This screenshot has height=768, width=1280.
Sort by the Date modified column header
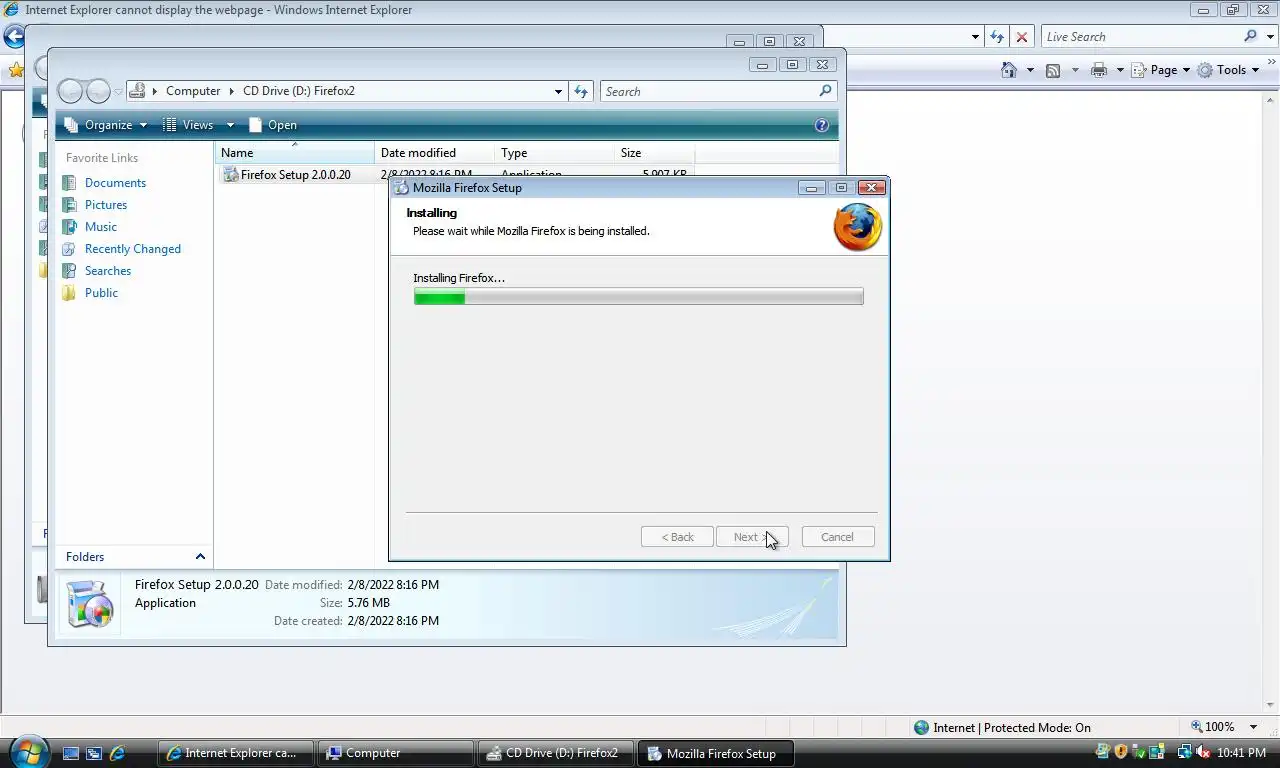click(435, 153)
